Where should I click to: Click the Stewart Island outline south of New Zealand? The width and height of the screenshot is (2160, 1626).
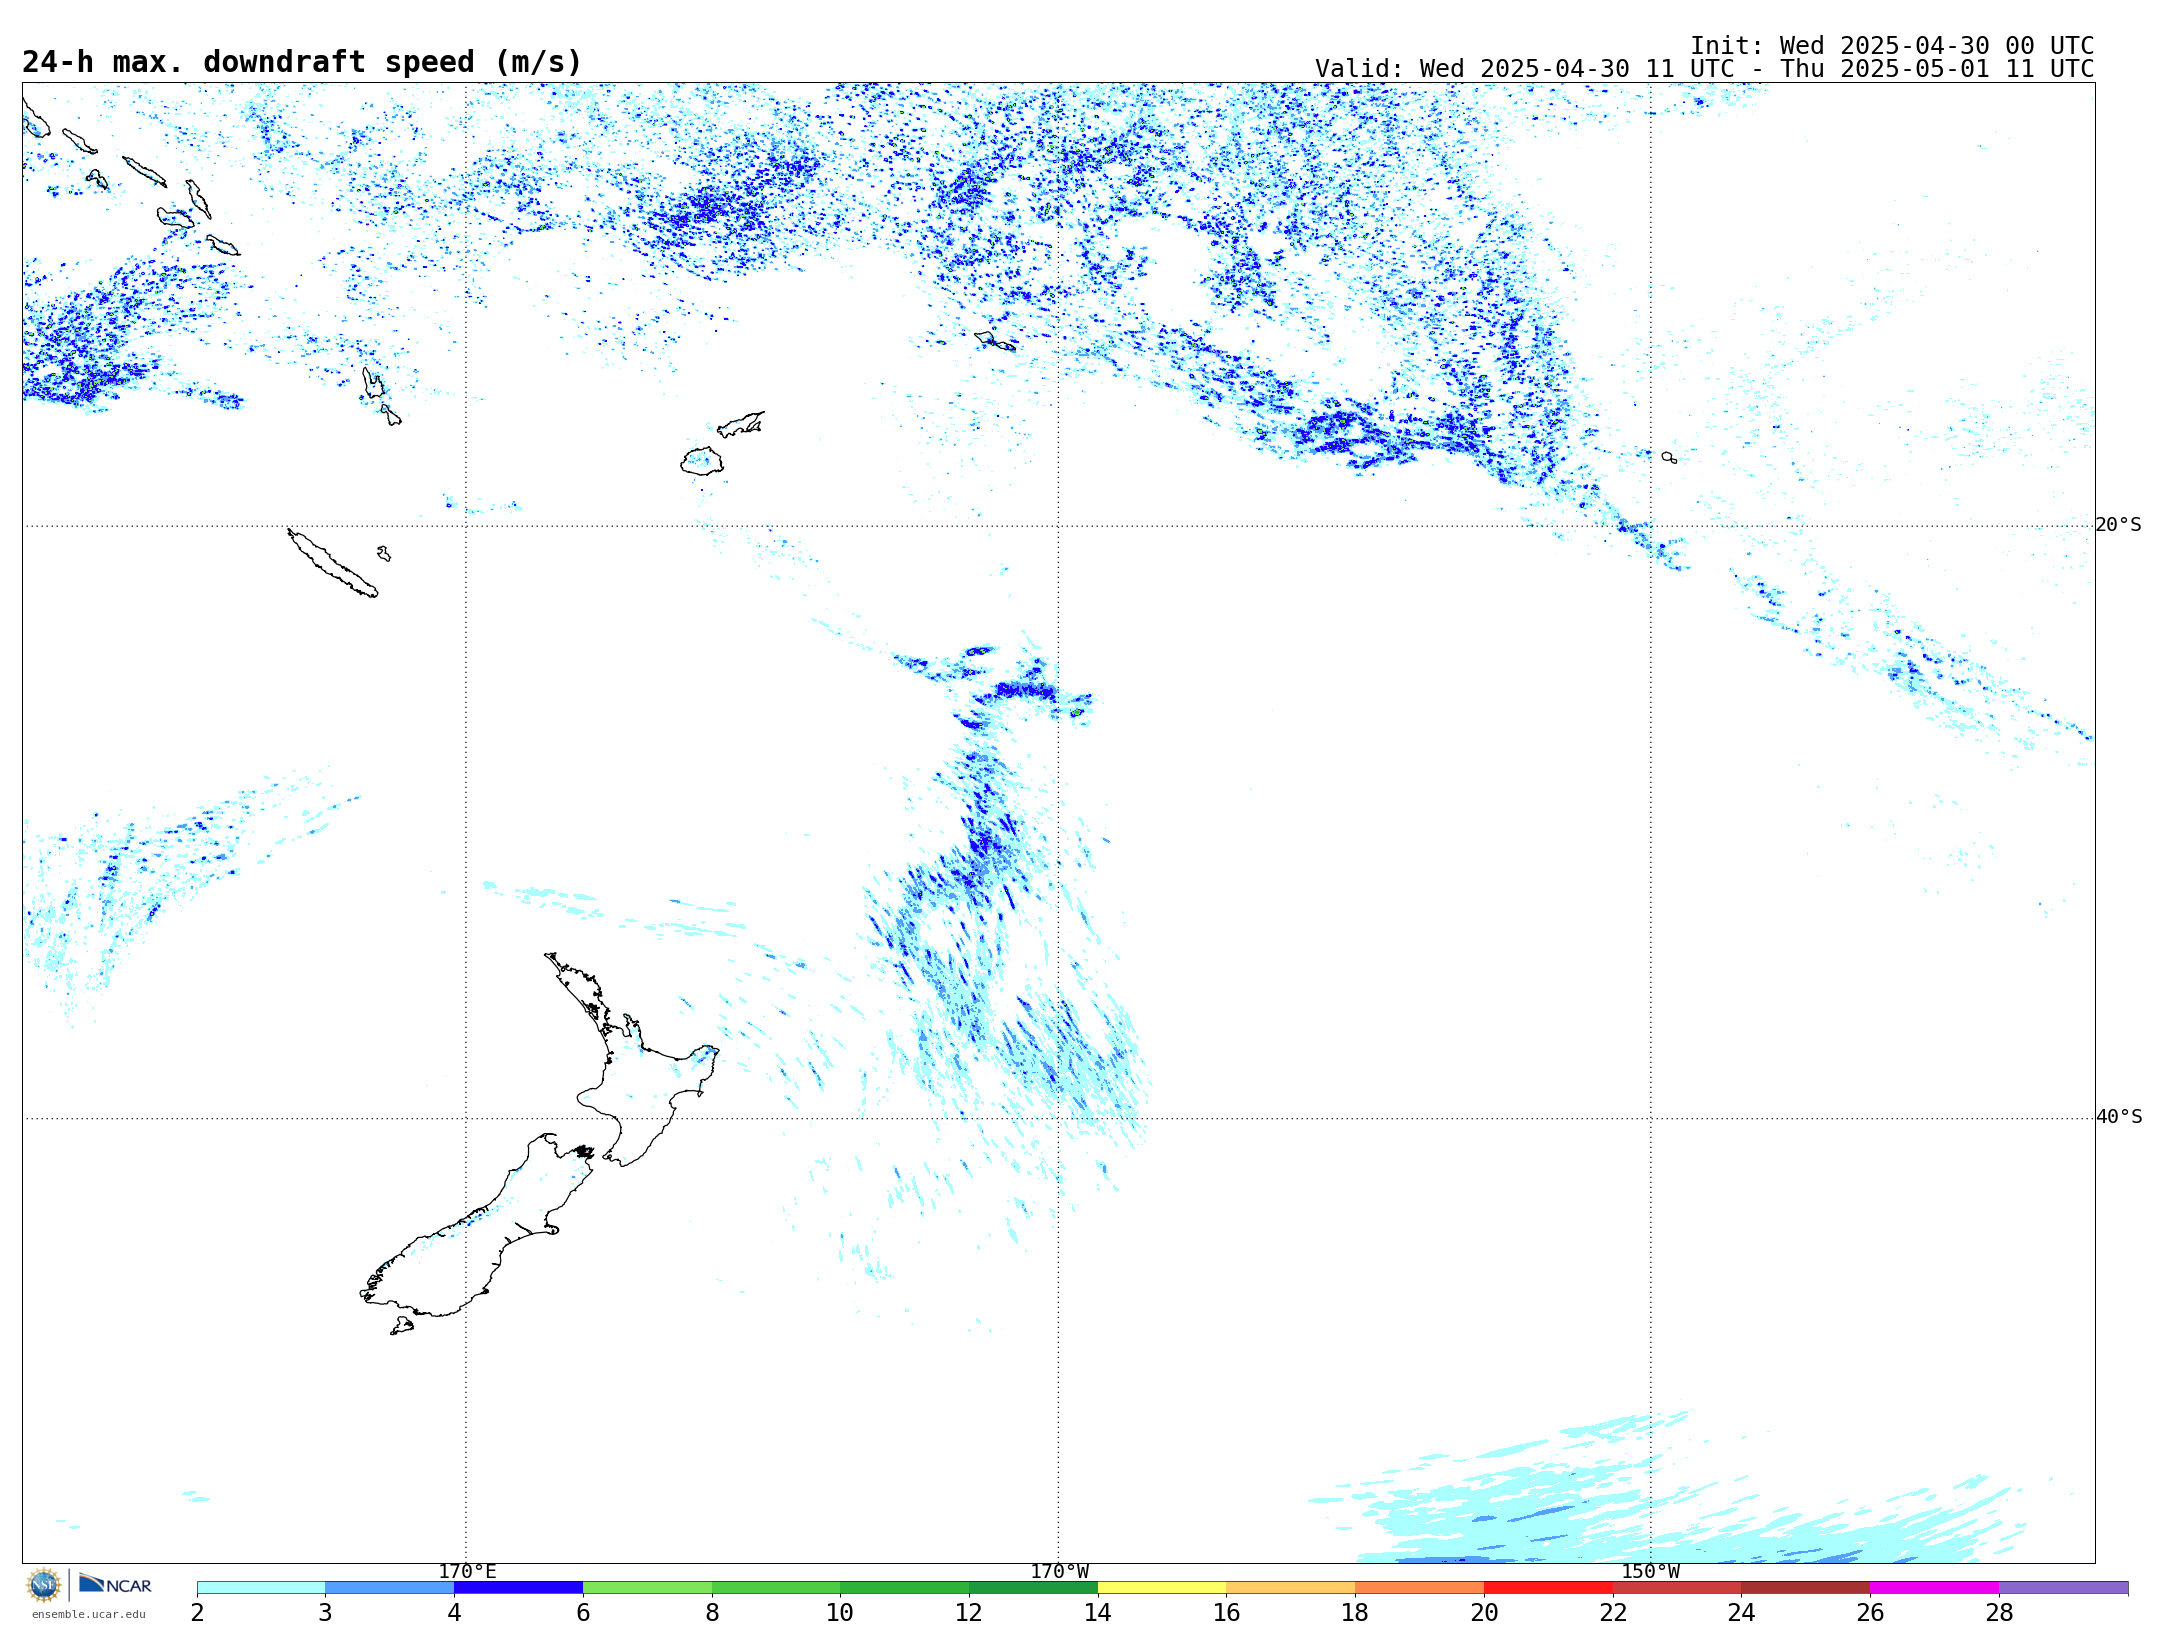tap(402, 1326)
